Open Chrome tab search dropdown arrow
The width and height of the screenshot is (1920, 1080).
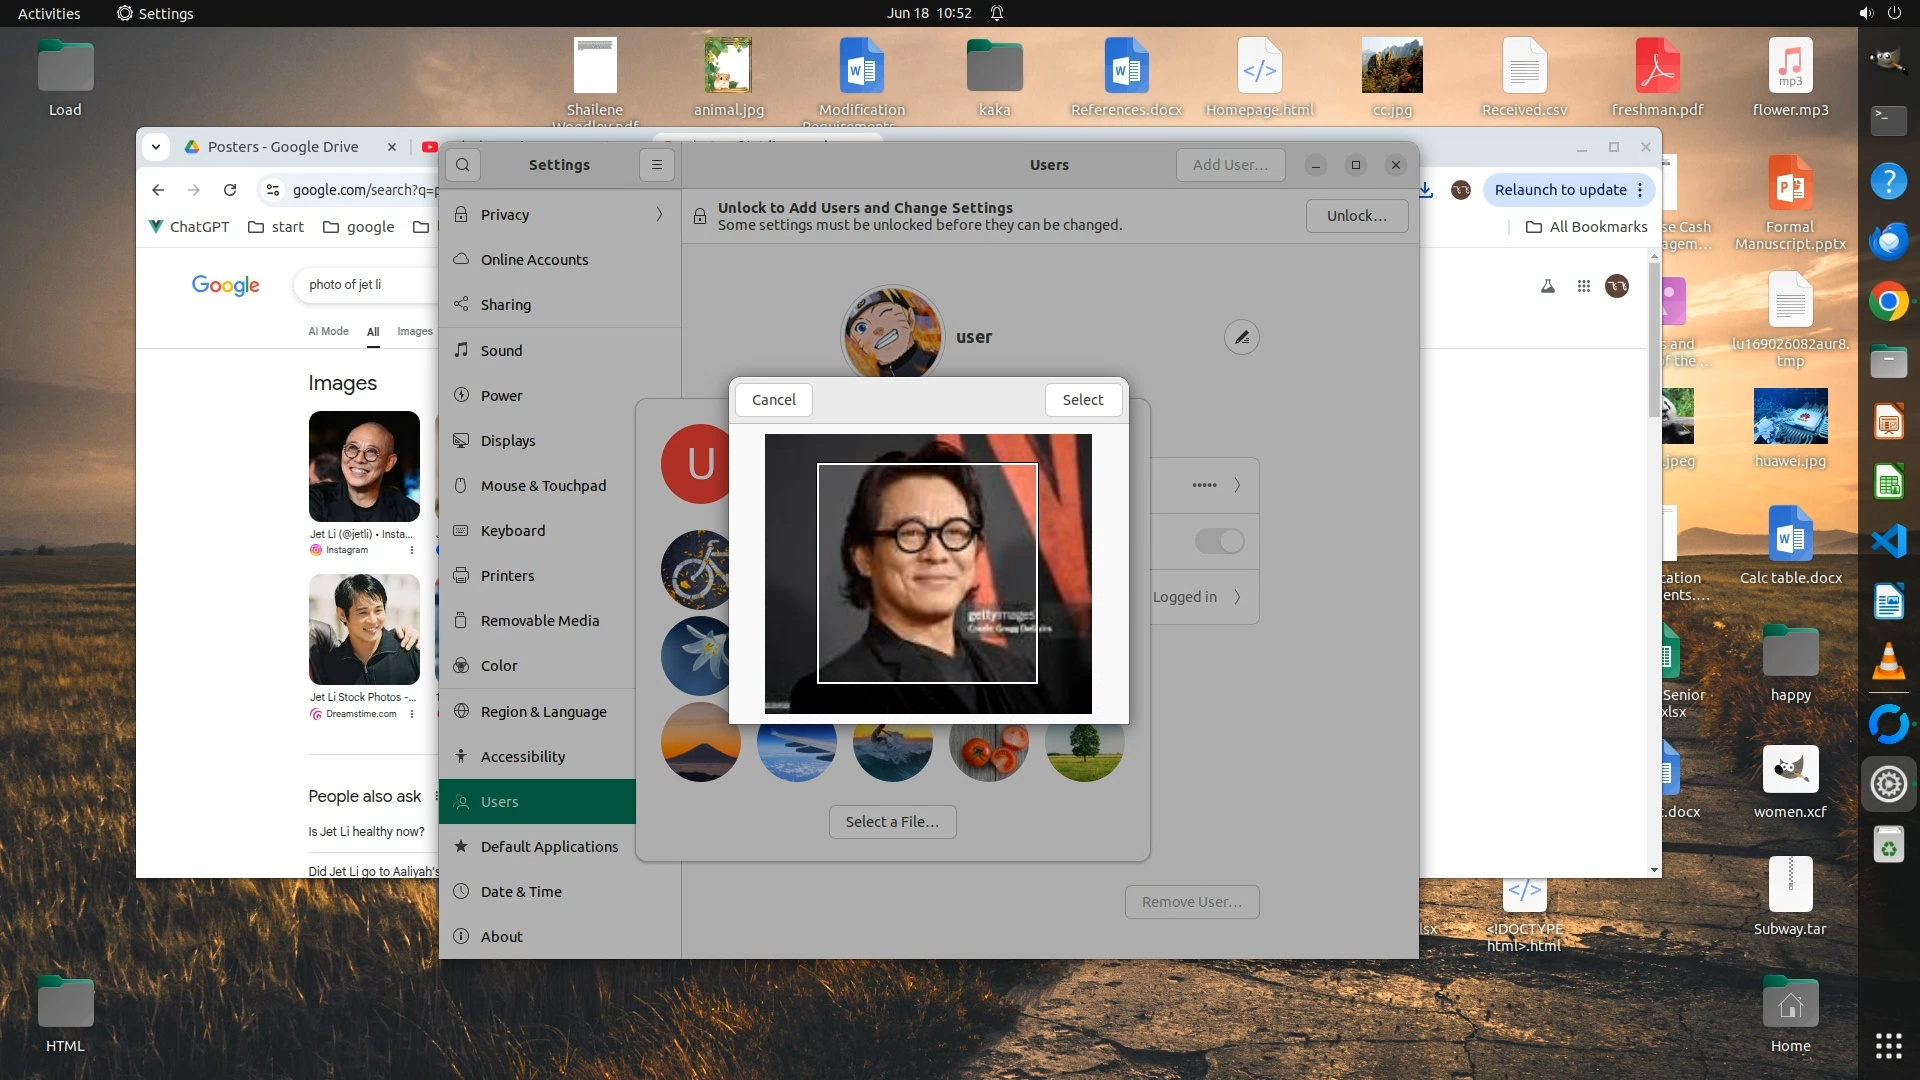156,147
